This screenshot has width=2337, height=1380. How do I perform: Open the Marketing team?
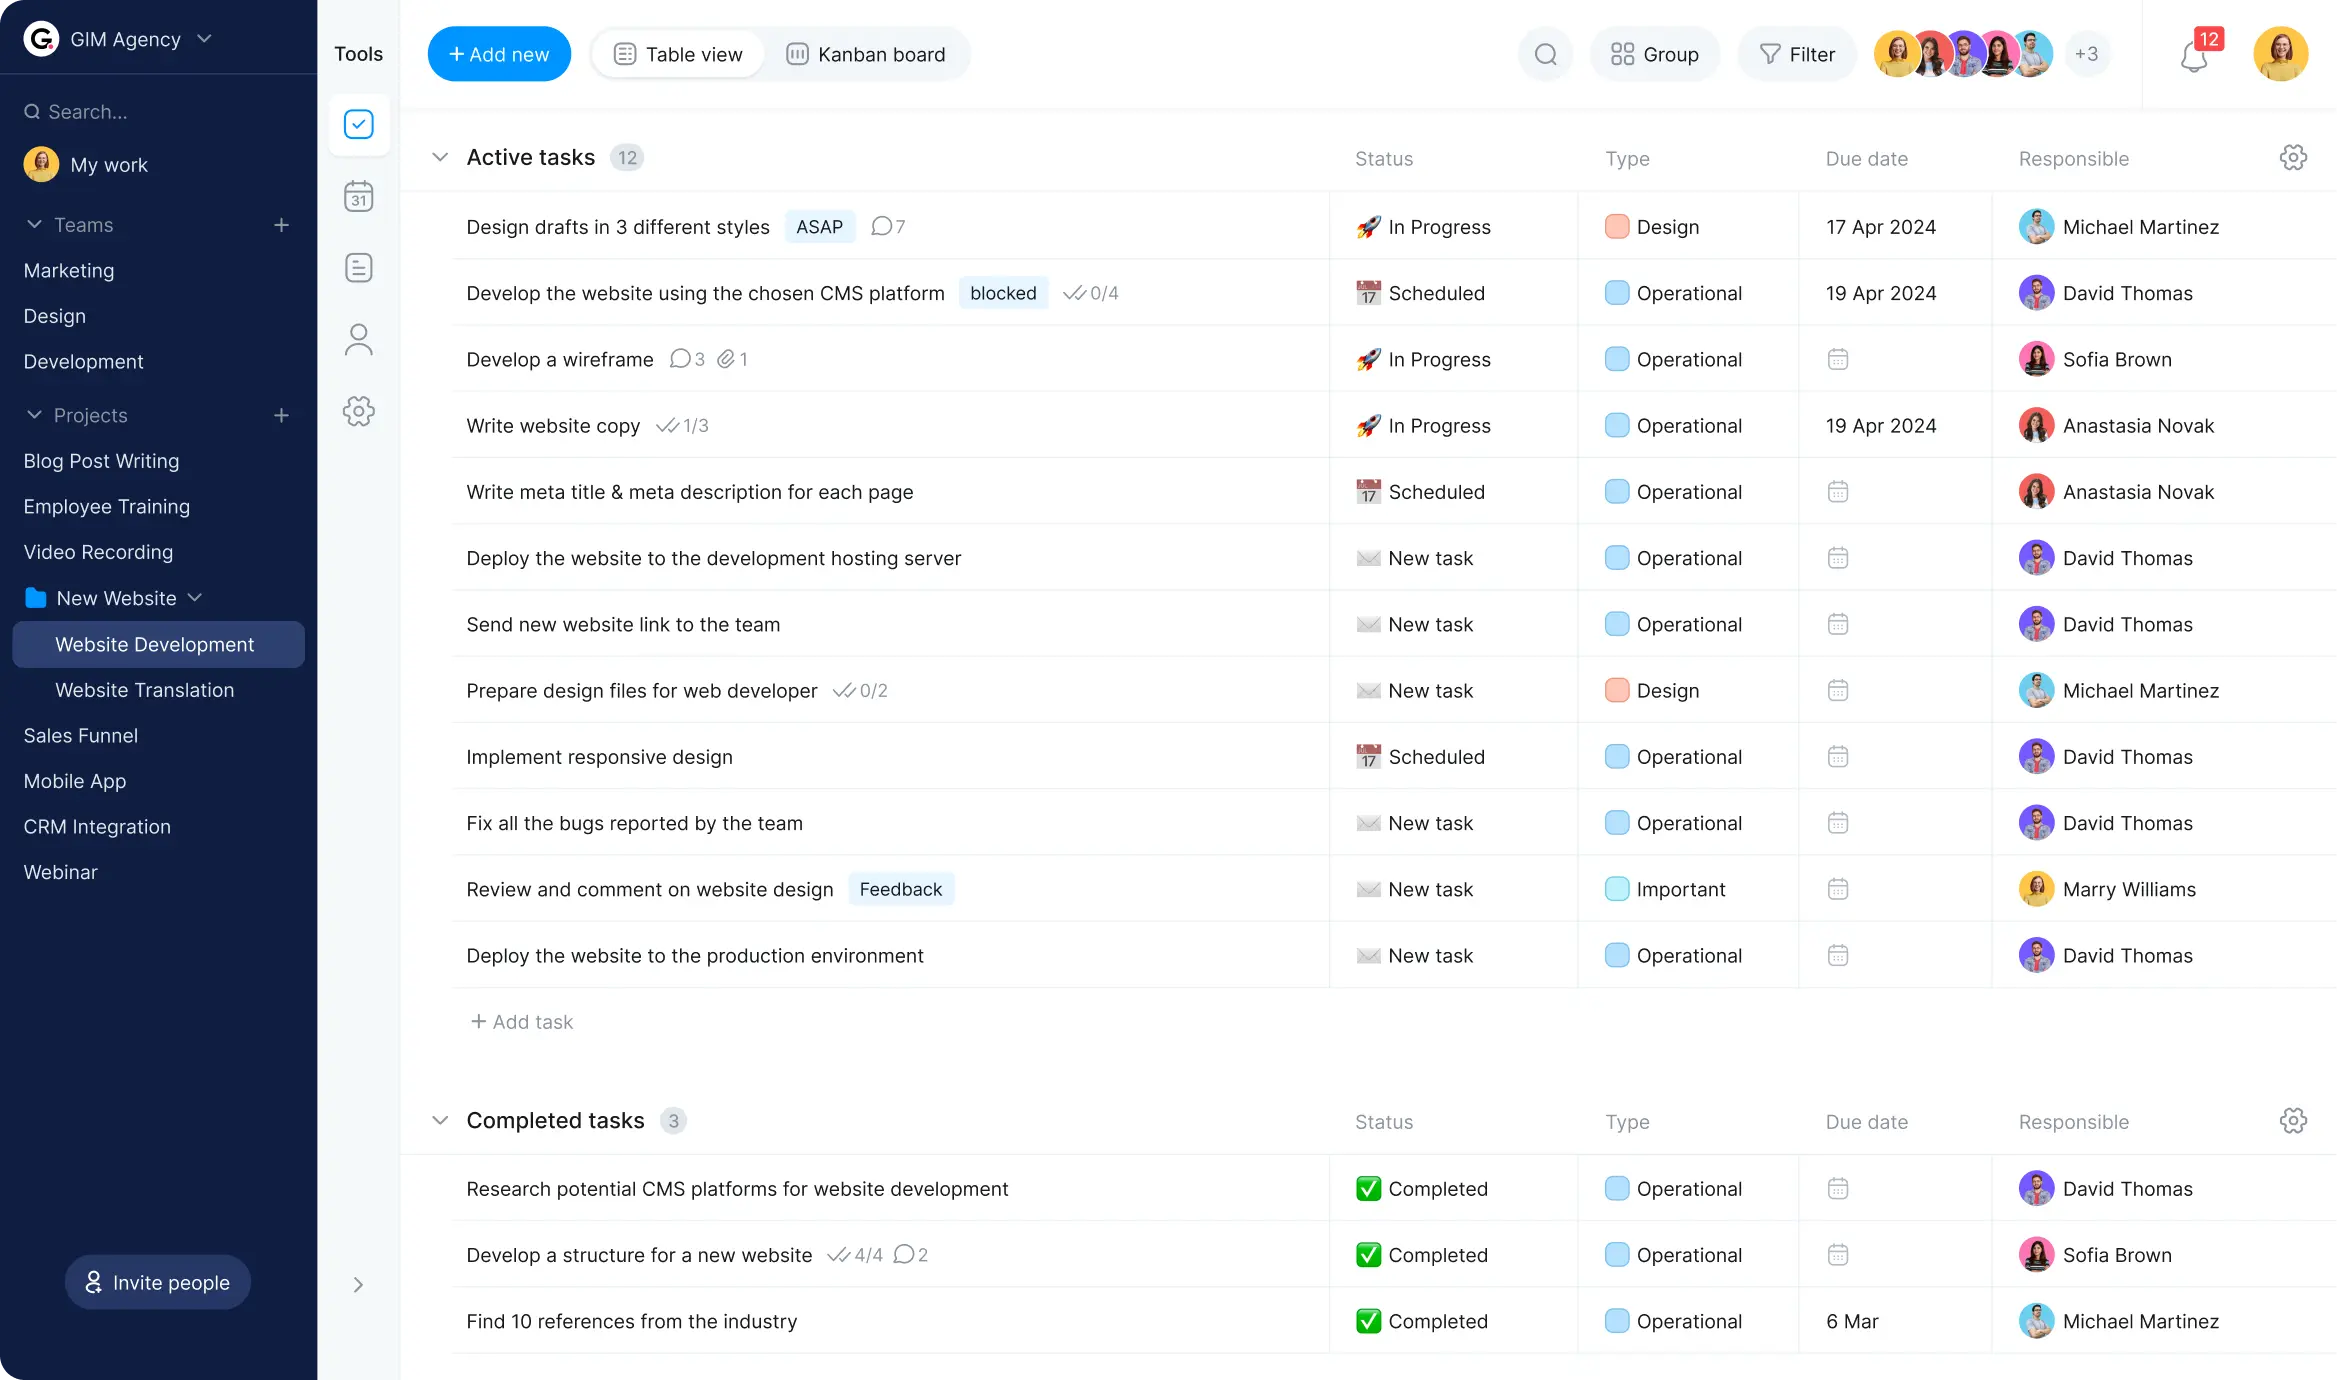tap(69, 271)
